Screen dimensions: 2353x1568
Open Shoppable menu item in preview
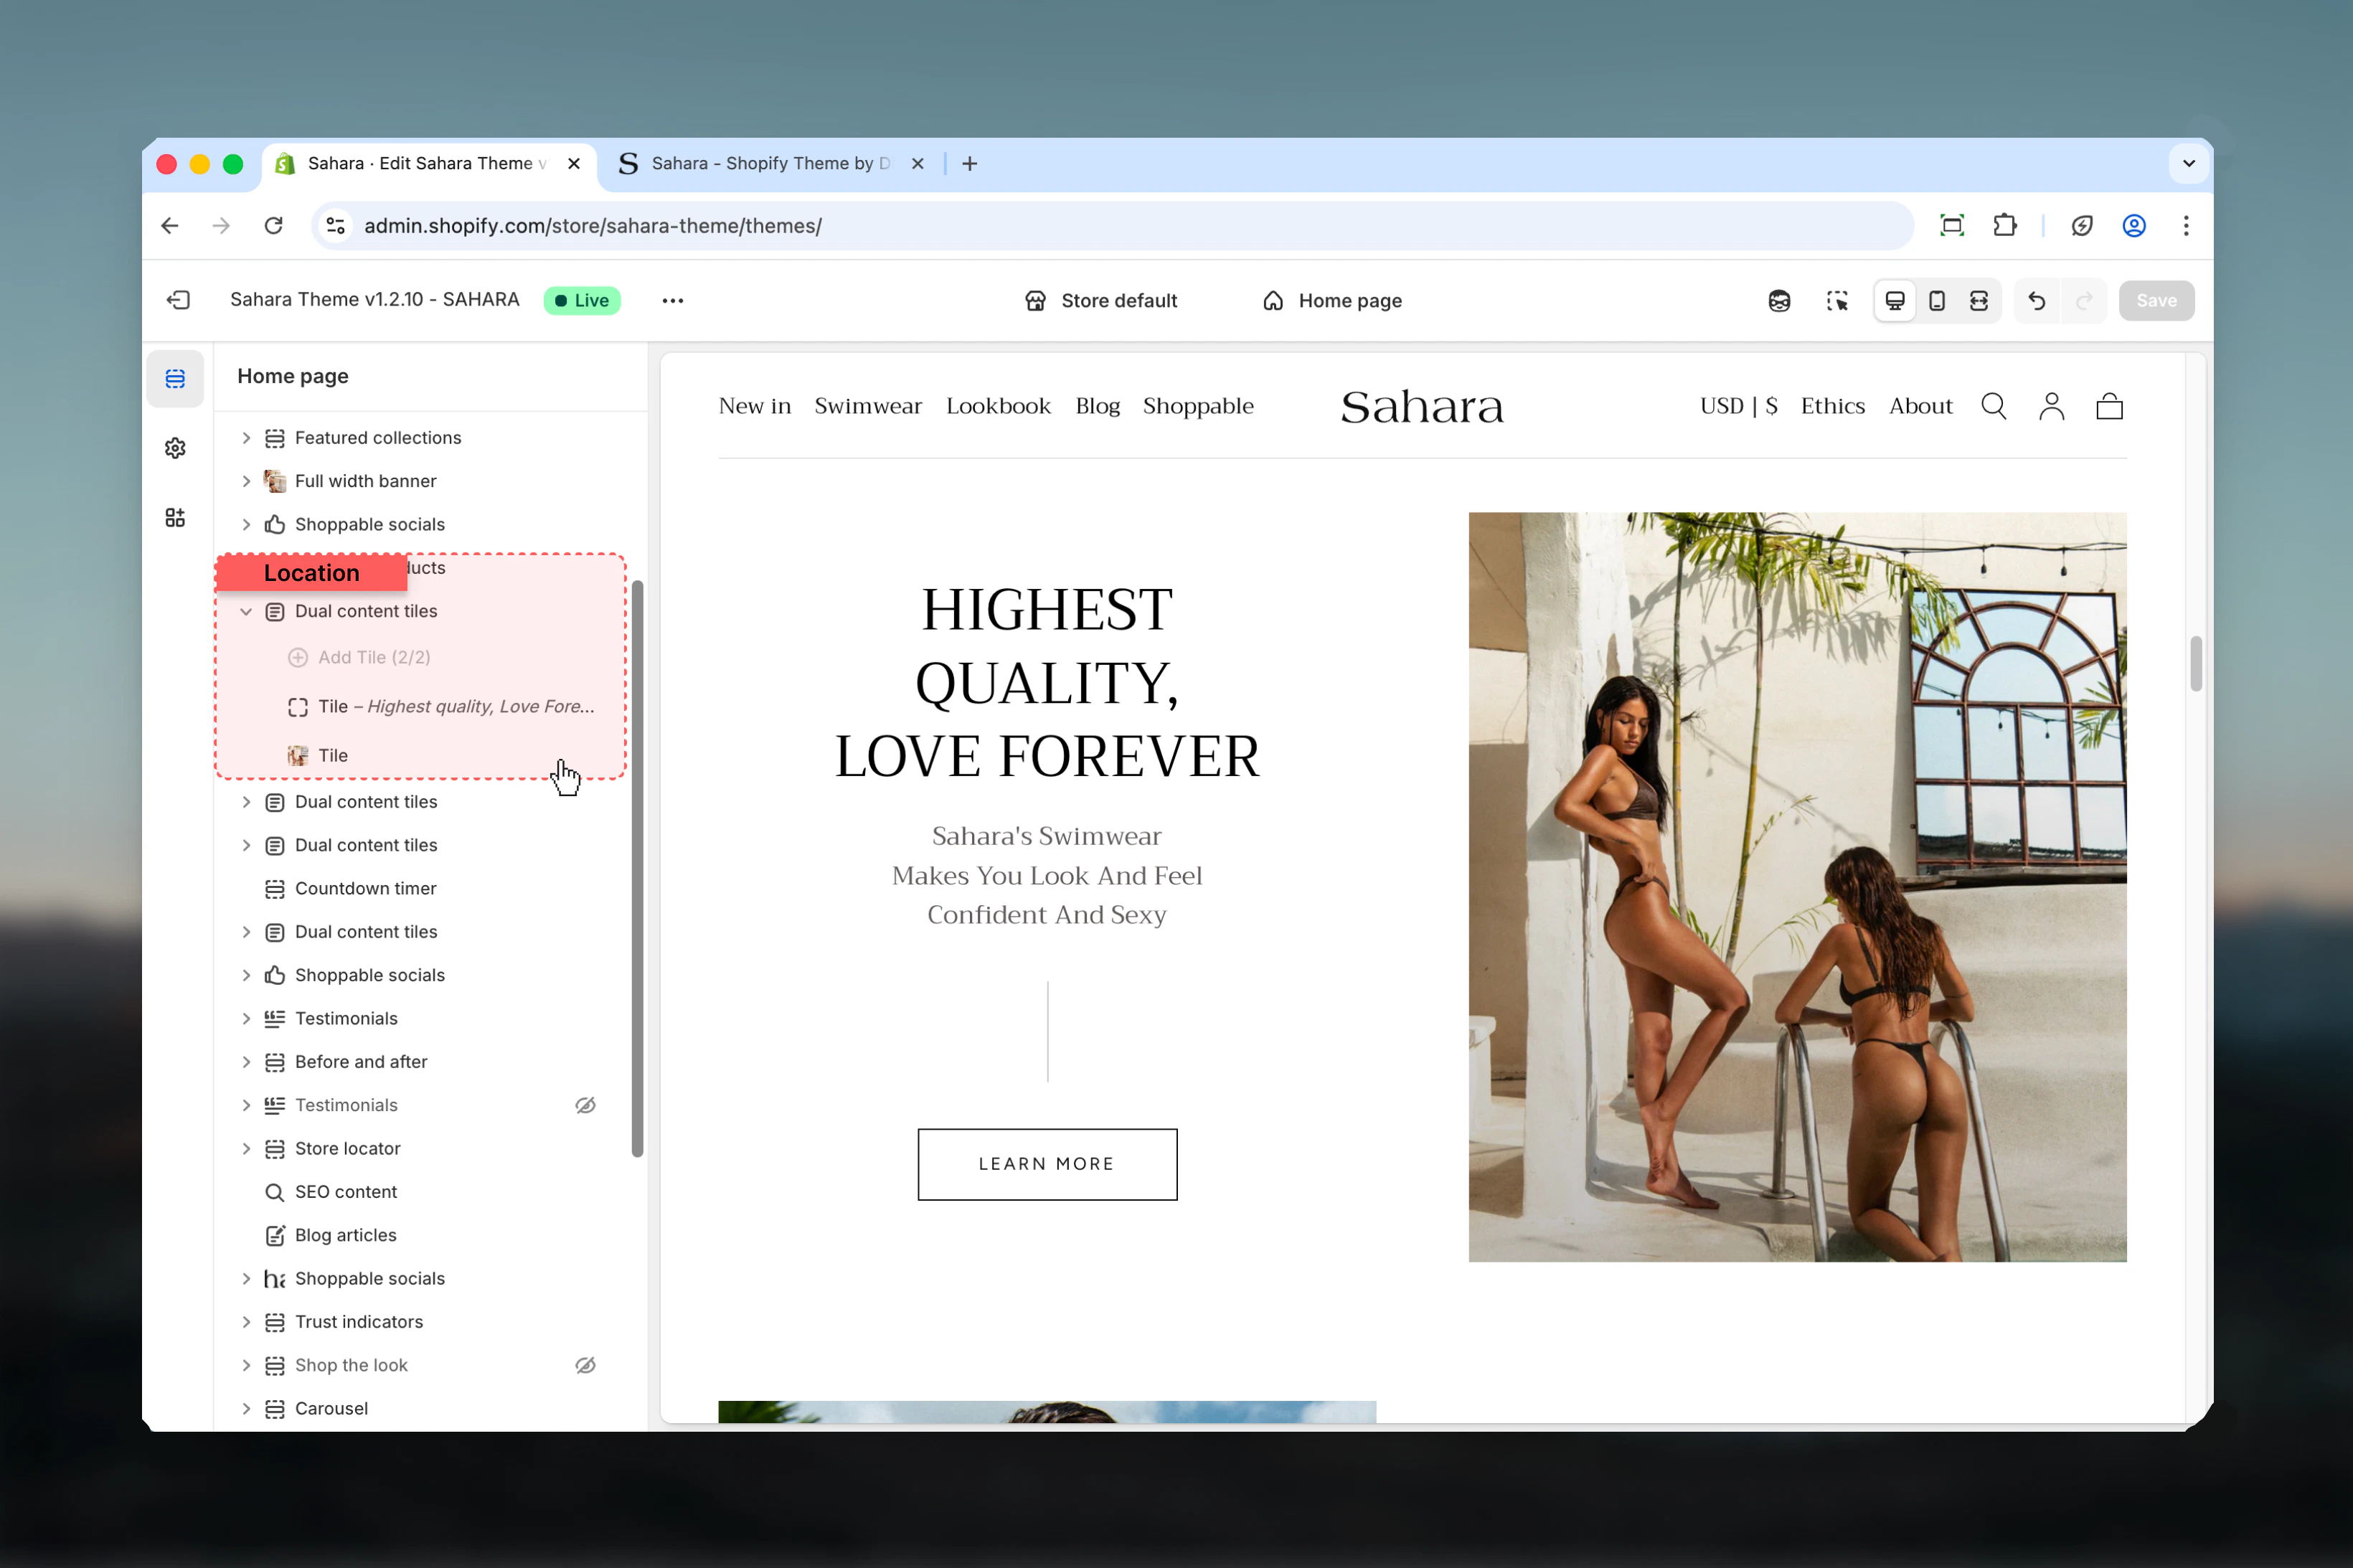[1198, 406]
